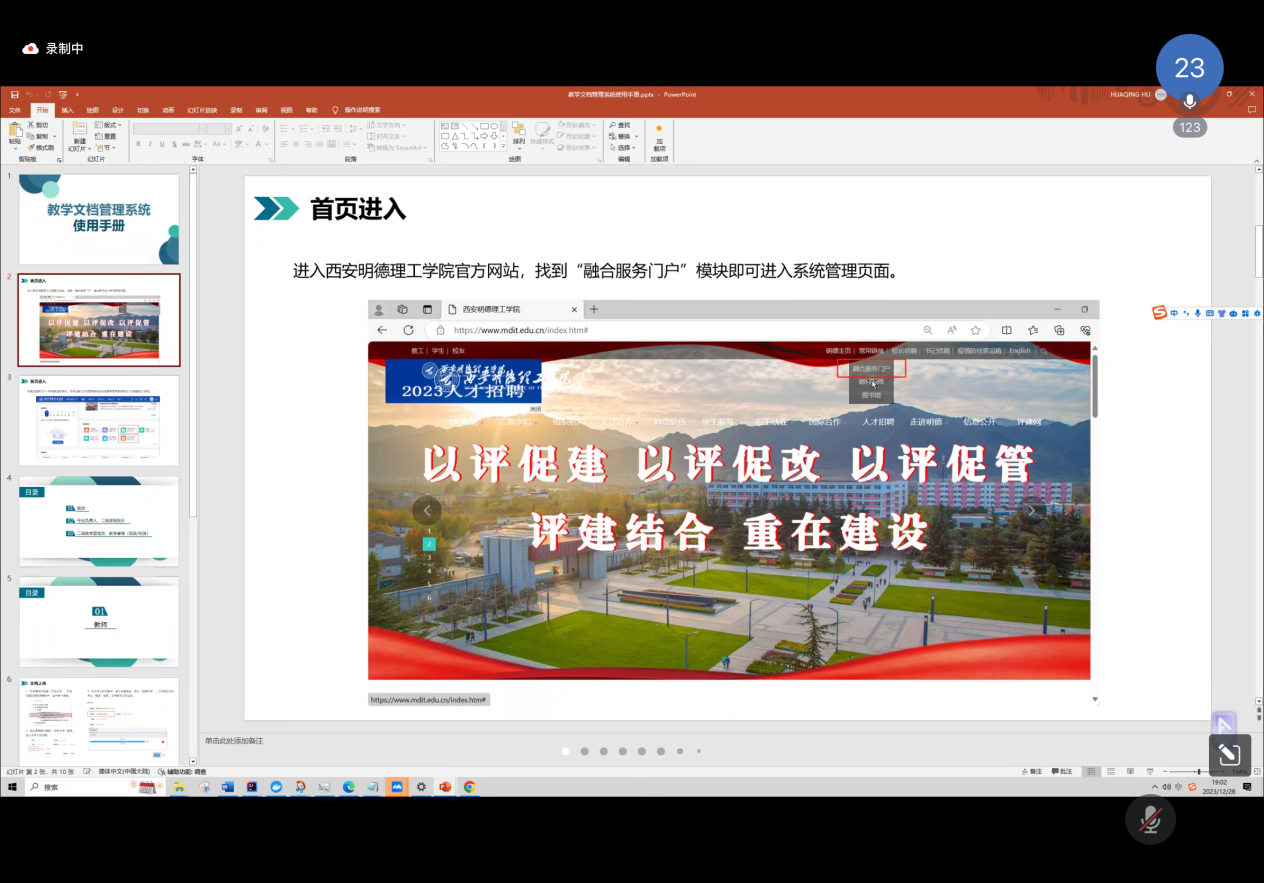Open the File (文件) menu
This screenshot has height=883, width=1264.
coord(15,110)
